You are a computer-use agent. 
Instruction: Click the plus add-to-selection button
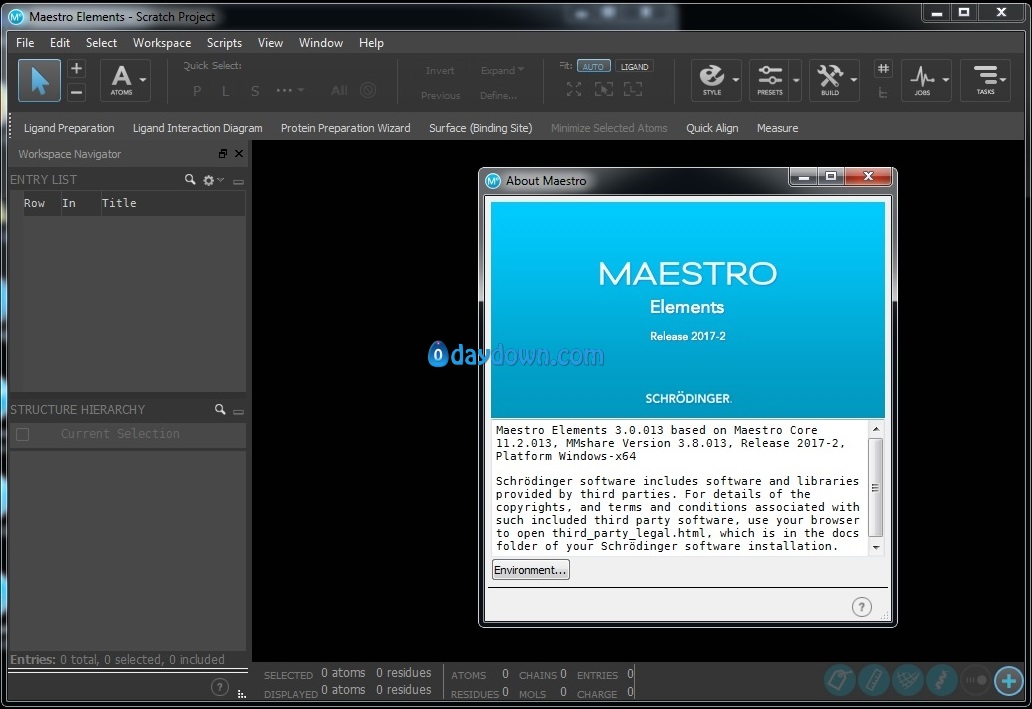click(x=76, y=68)
